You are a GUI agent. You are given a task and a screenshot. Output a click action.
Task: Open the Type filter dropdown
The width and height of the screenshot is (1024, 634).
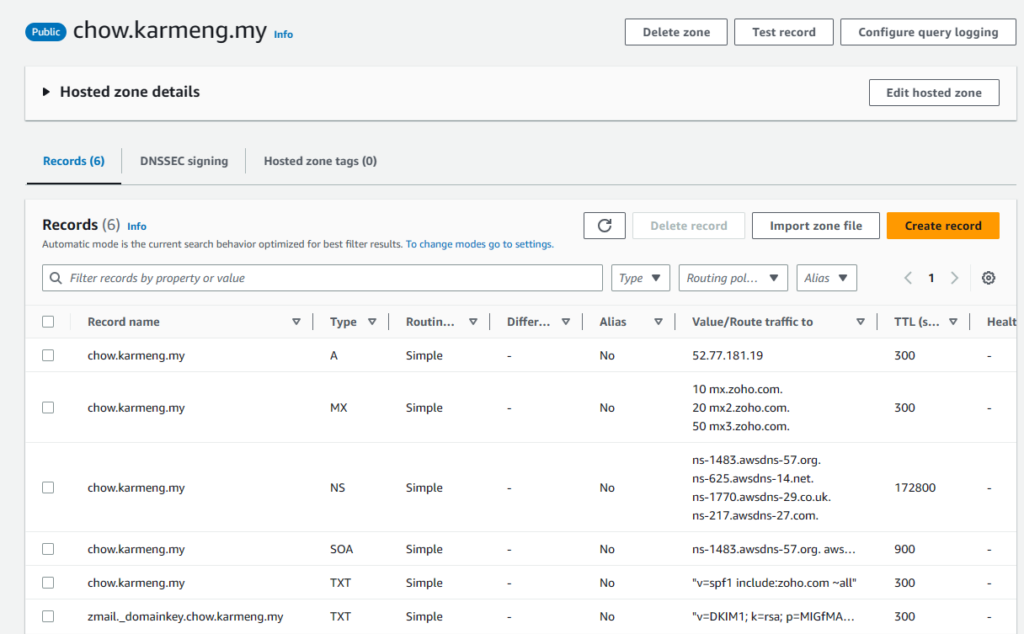click(x=640, y=278)
